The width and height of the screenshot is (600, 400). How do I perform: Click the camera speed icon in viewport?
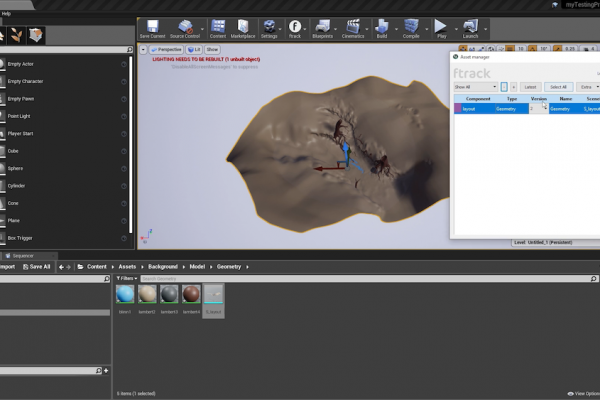click(x=587, y=49)
